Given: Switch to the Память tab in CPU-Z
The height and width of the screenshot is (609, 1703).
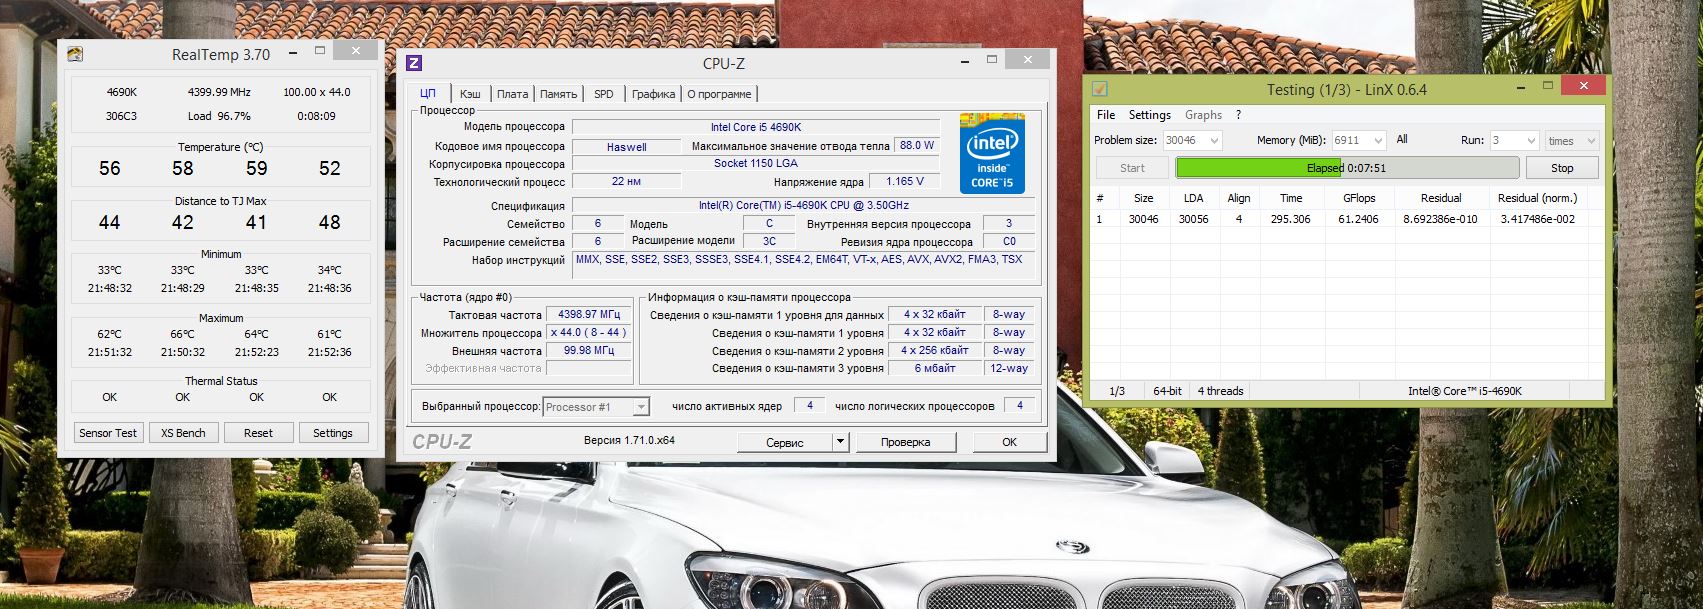Looking at the screenshot, I should 558,94.
